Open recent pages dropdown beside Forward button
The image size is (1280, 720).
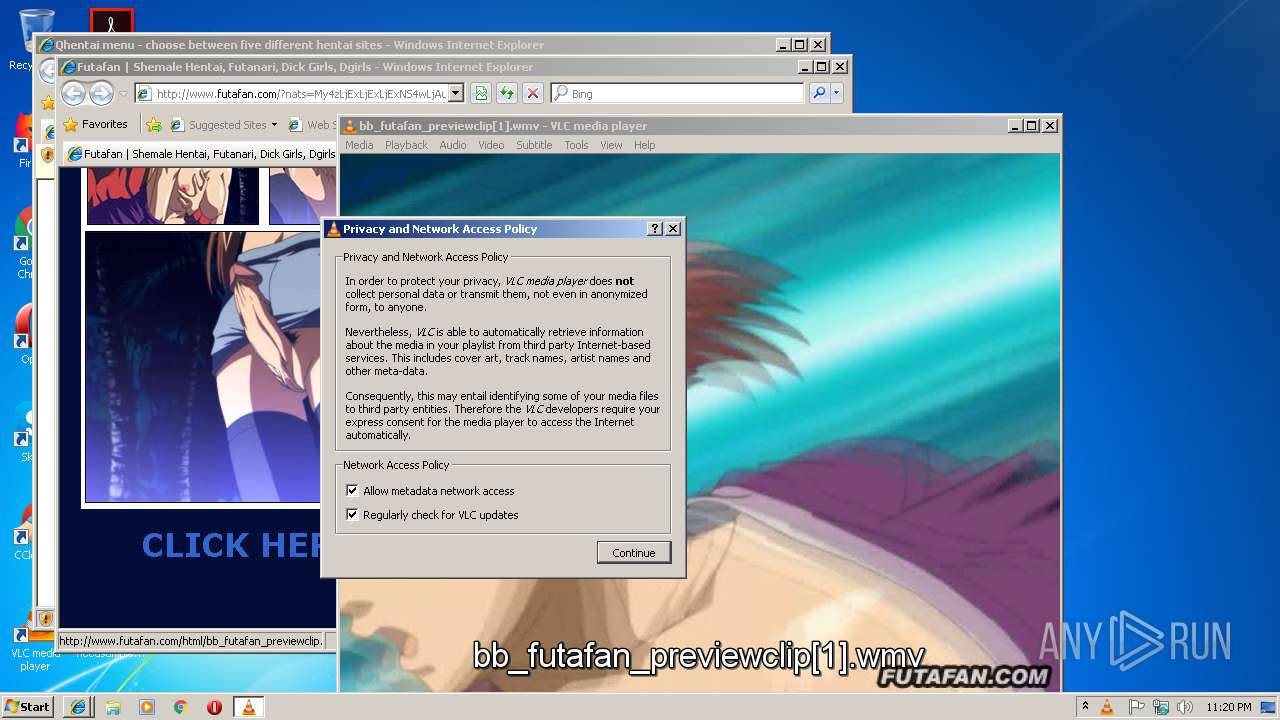click(123, 94)
